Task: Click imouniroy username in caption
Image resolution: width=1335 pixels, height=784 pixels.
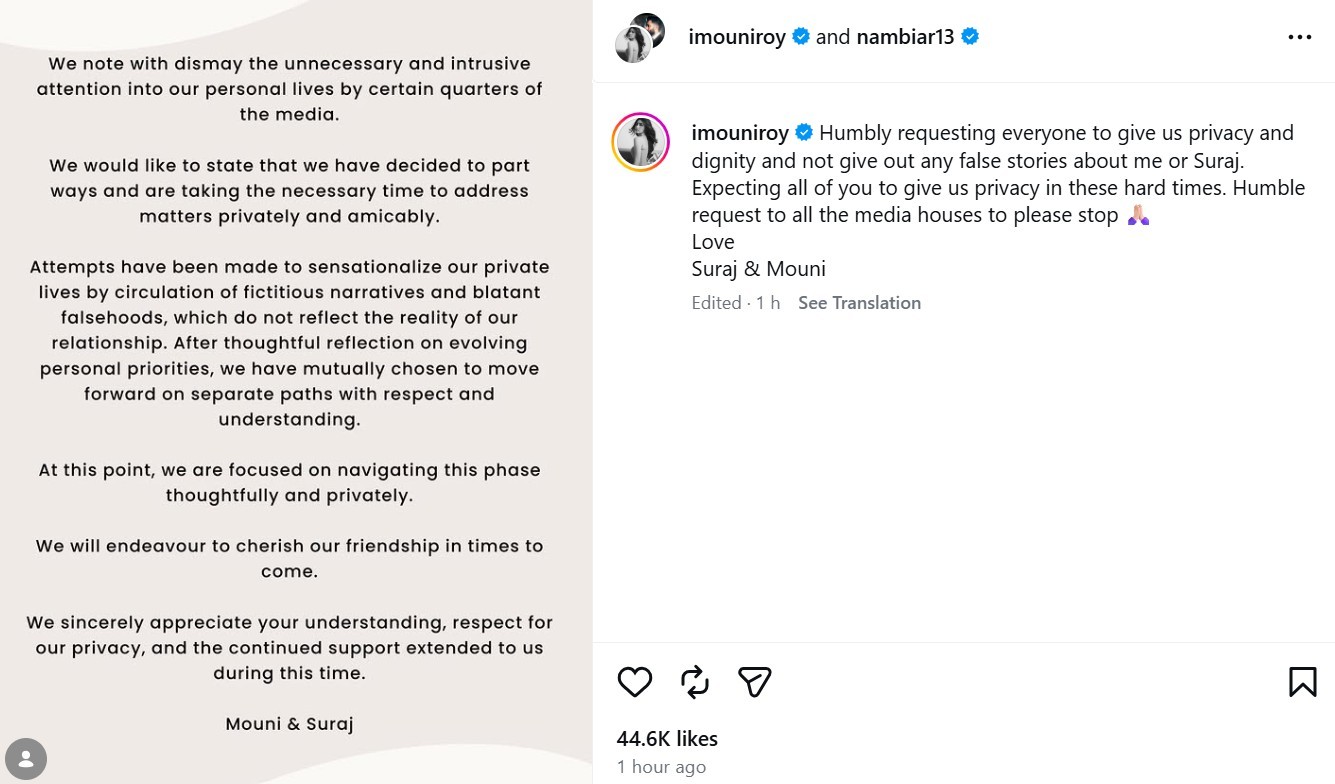Action: coord(740,133)
